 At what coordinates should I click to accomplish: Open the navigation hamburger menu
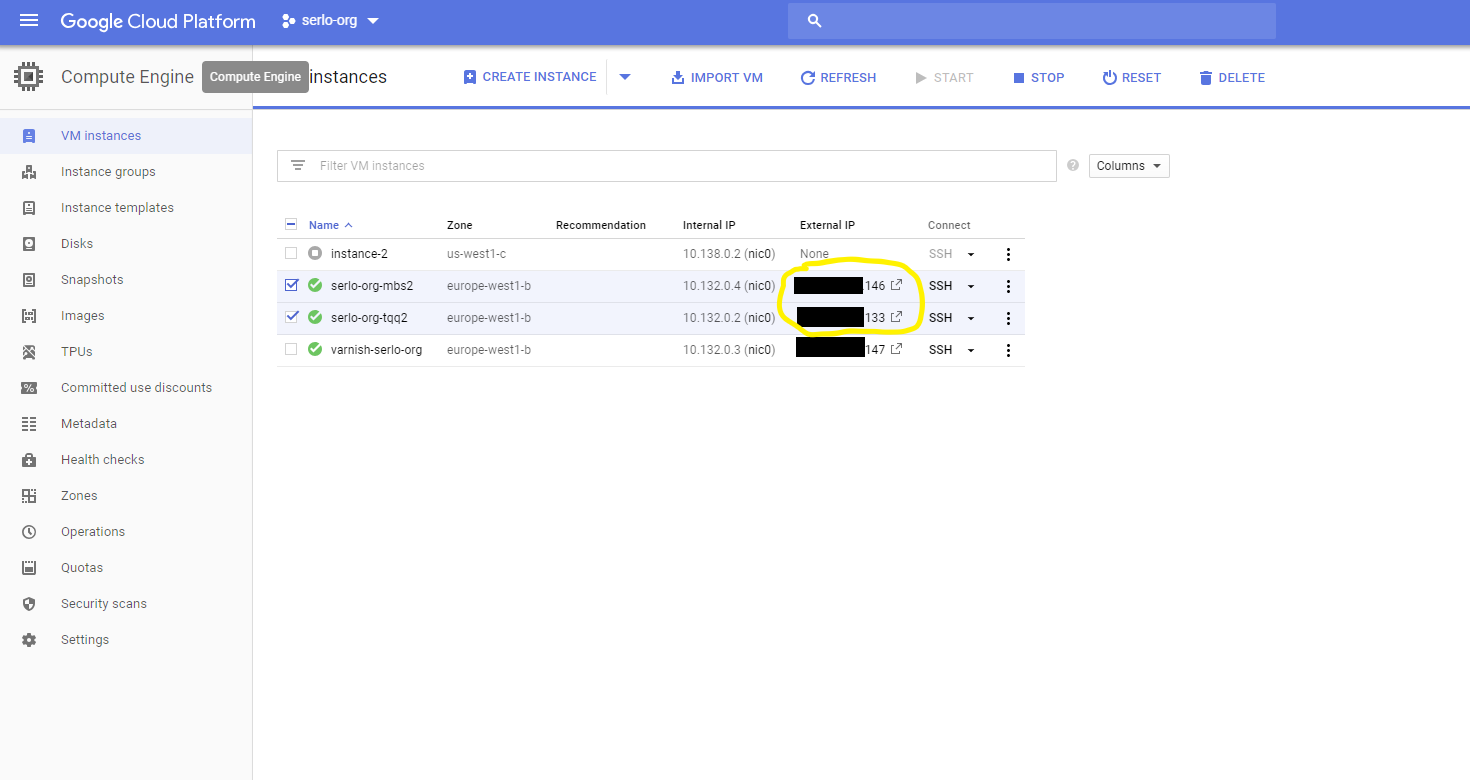[x=28, y=20]
